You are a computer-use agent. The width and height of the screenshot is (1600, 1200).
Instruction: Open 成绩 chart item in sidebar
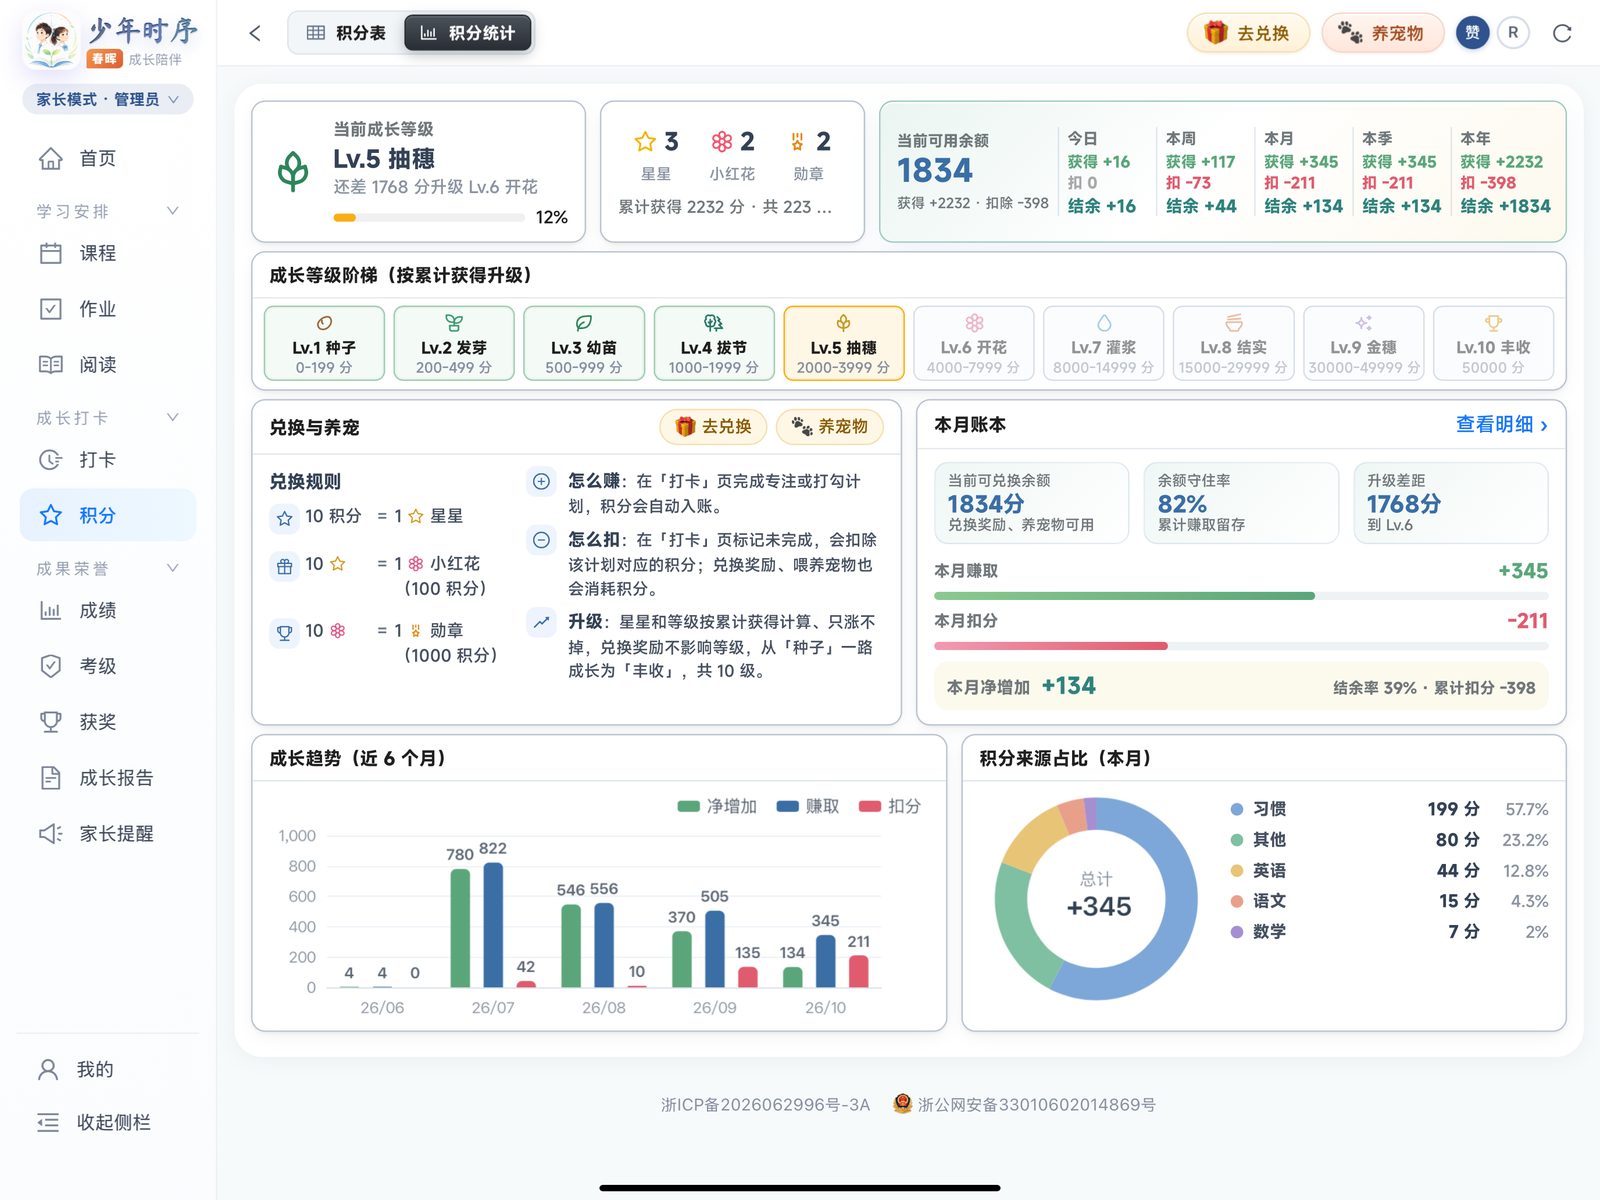(x=108, y=610)
